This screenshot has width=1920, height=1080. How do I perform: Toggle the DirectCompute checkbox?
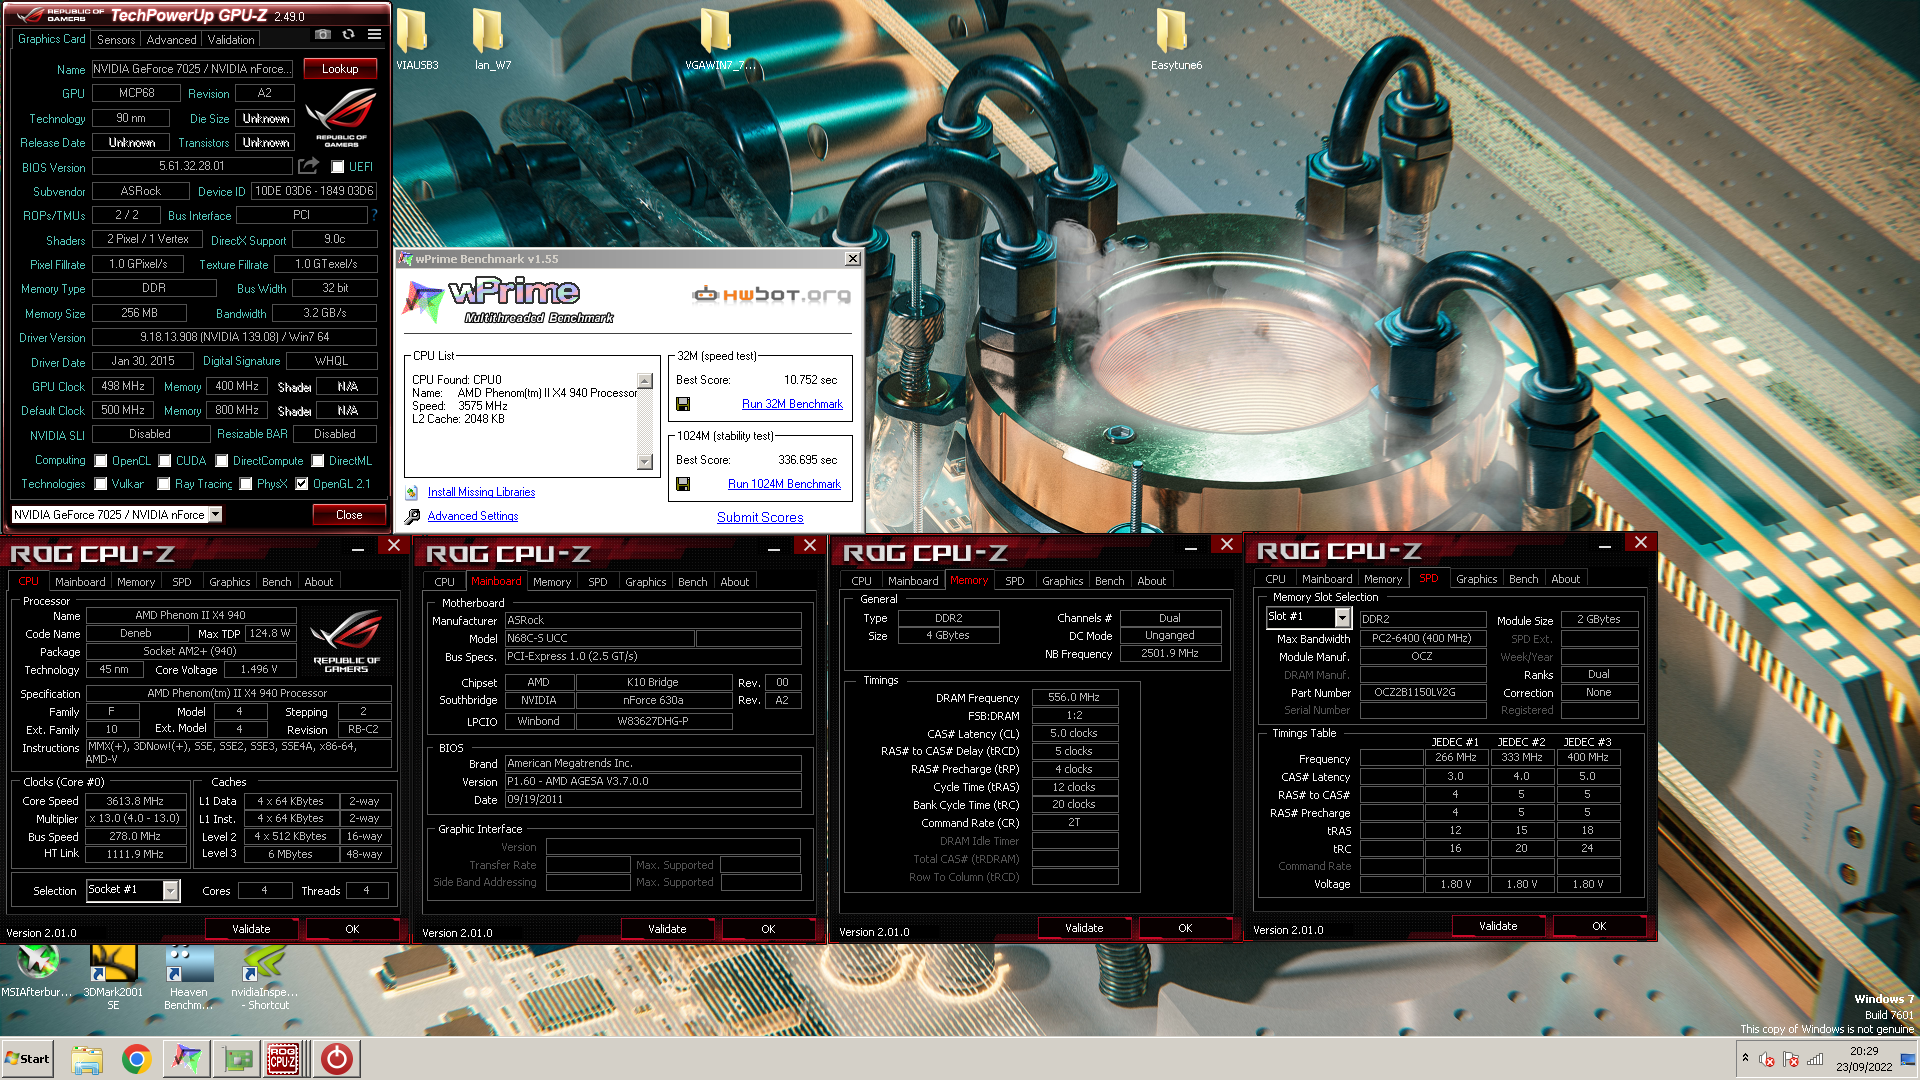(x=222, y=461)
